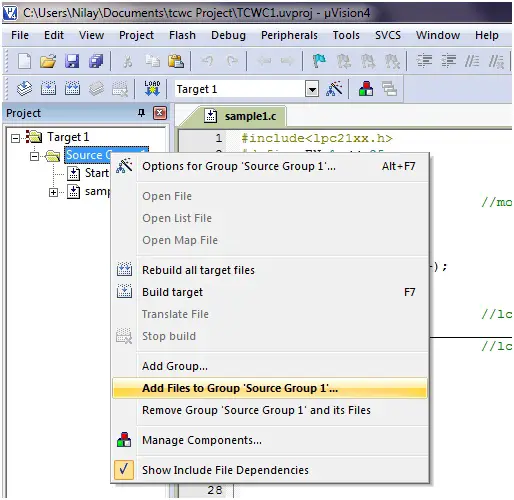Open the SVCS menu

pos(388,35)
